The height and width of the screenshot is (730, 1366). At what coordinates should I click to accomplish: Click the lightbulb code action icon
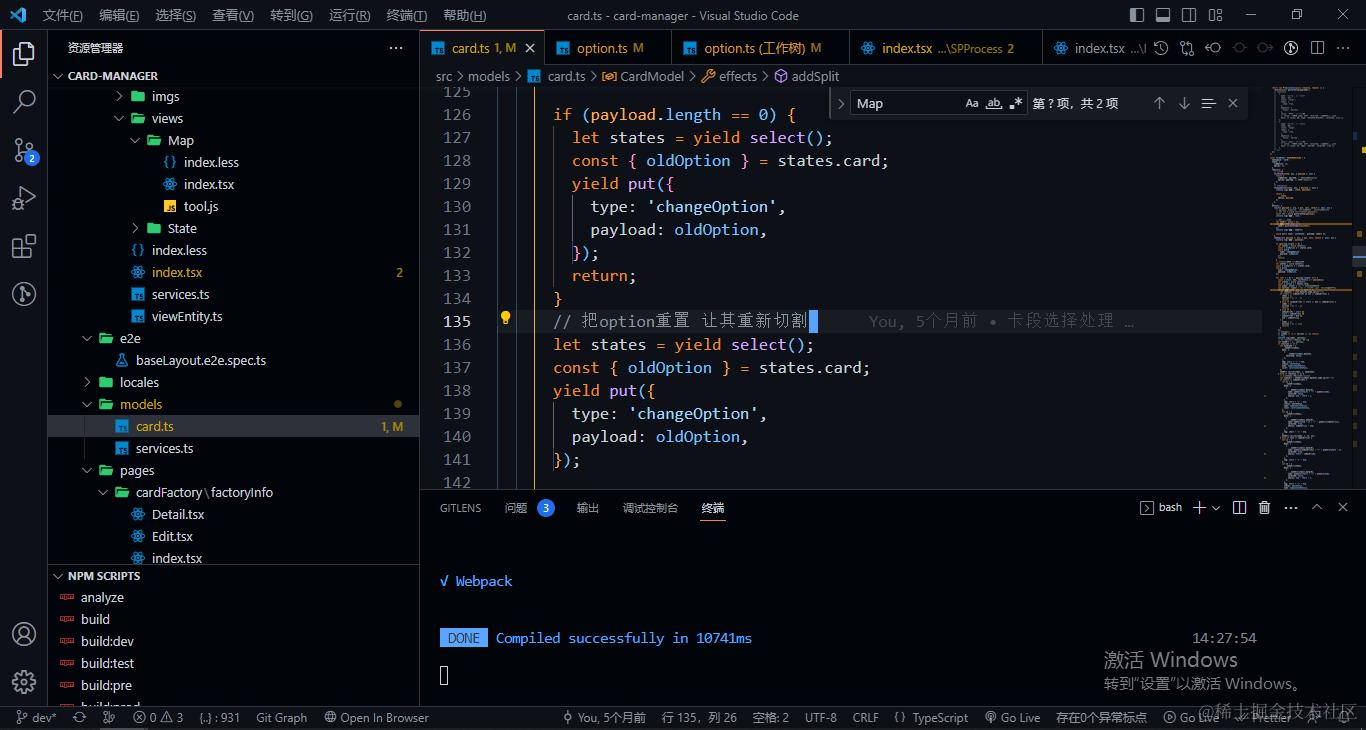pyautogui.click(x=505, y=319)
